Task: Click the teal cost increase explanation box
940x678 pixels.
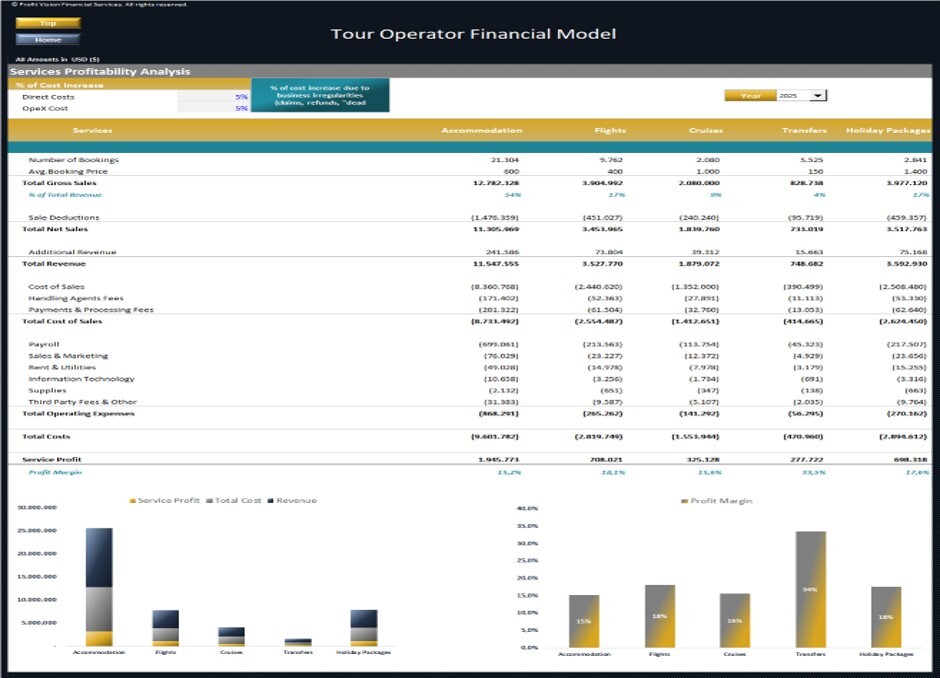Action: point(321,97)
